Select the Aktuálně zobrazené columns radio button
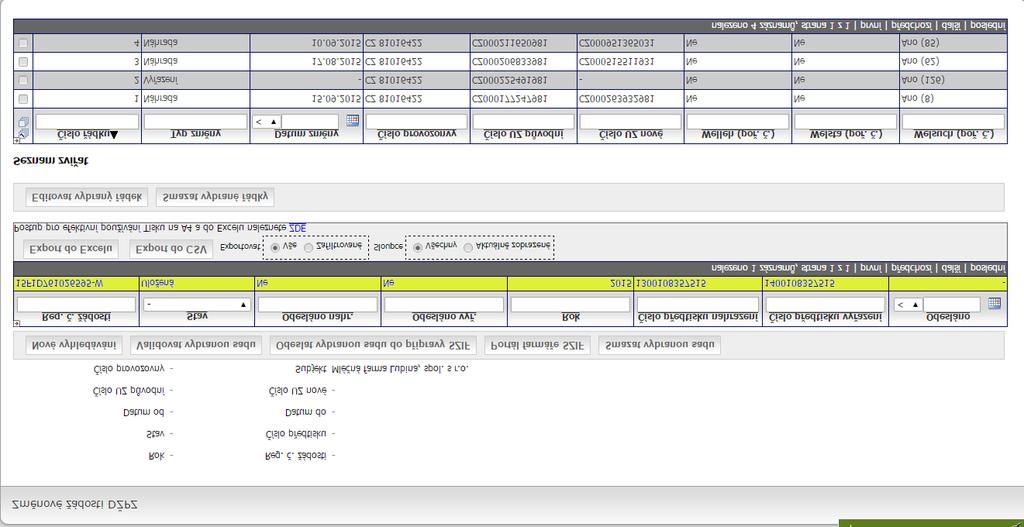Viewport: 1024px width, 527px height. (x=468, y=248)
